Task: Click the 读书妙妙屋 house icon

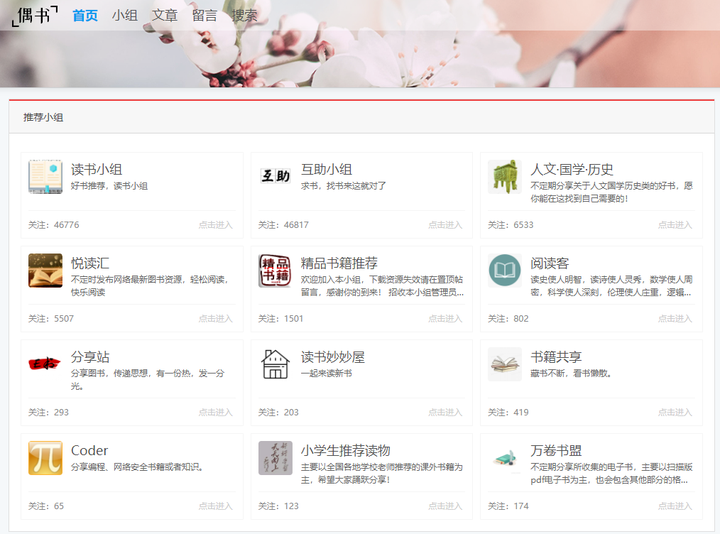Action: [275, 364]
